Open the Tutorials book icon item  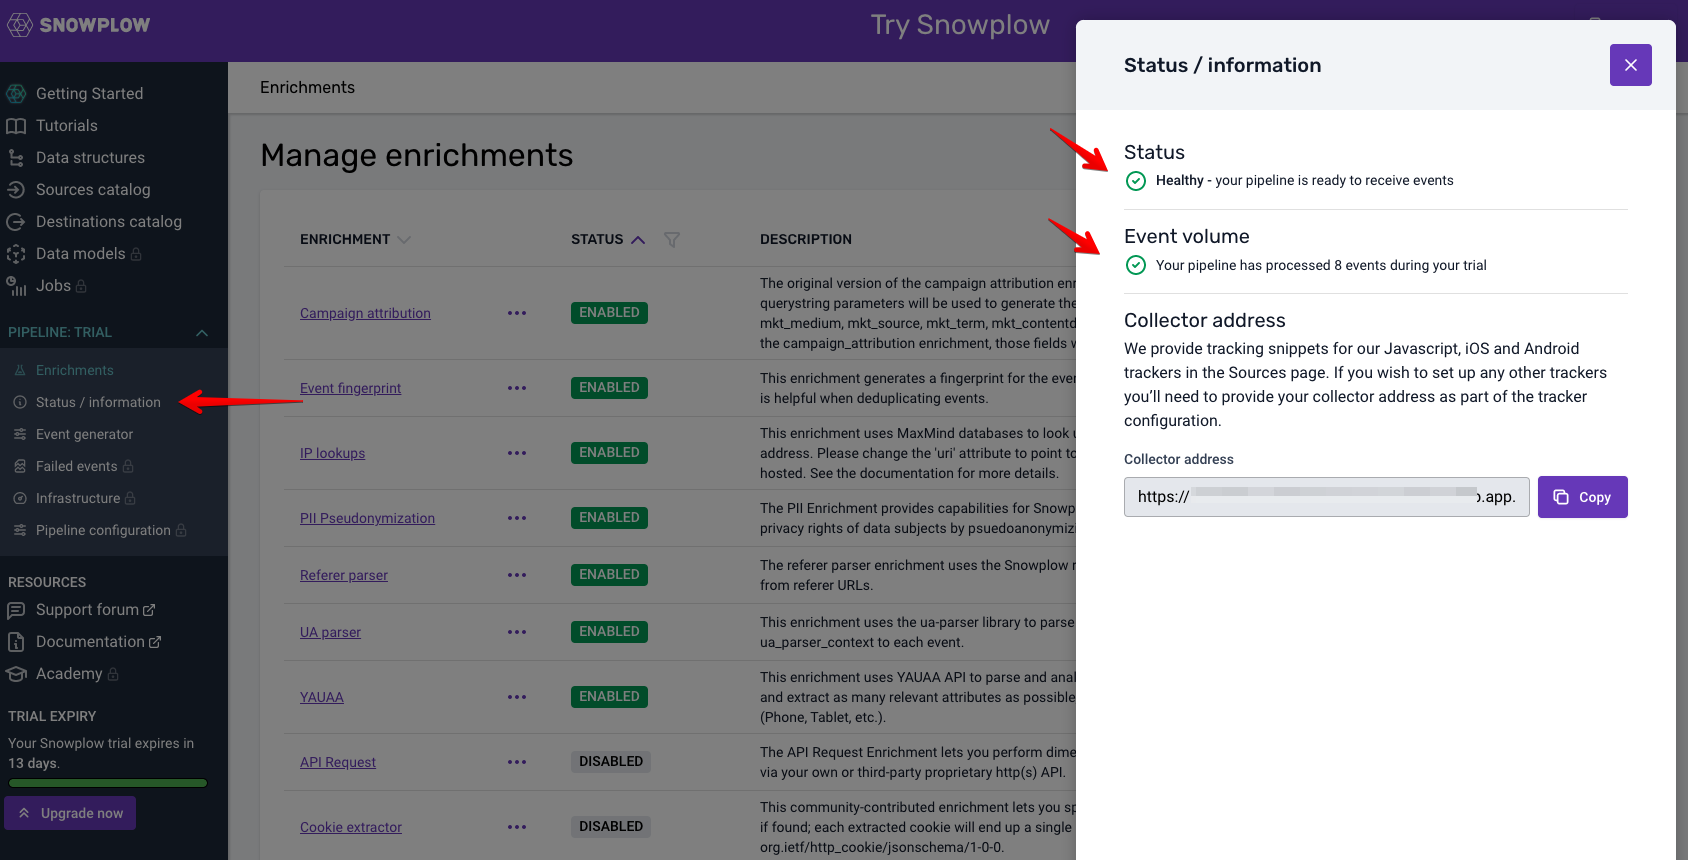pos(52,125)
